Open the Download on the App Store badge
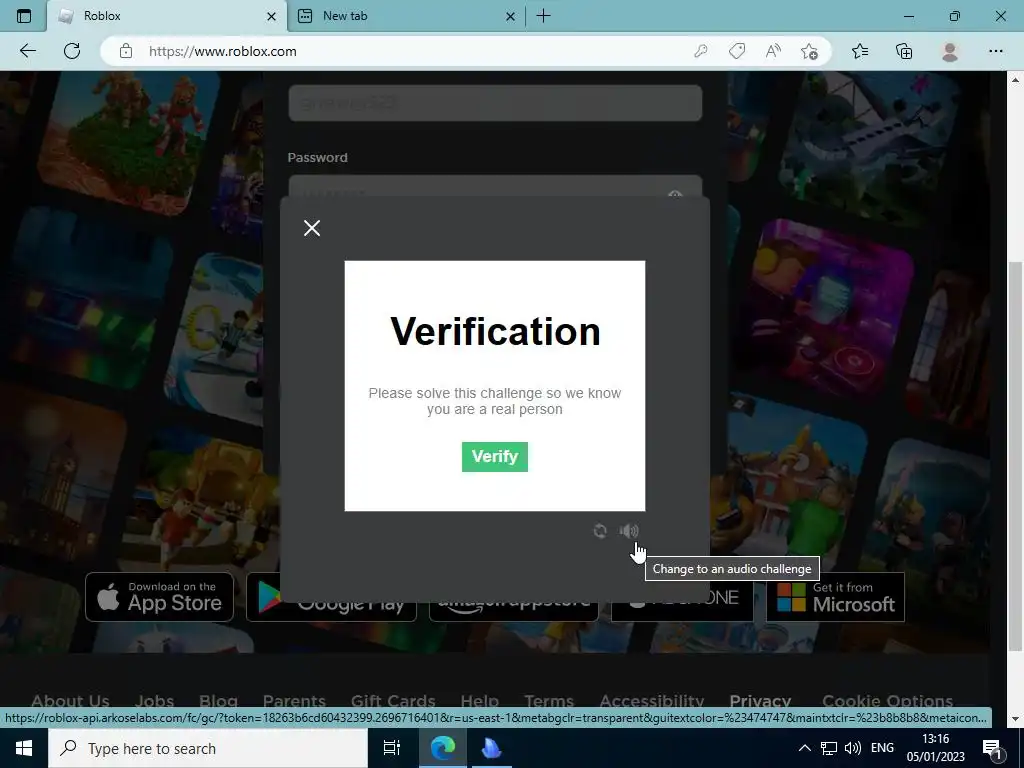Viewport: 1024px width, 768px height. tap(159, 597)
